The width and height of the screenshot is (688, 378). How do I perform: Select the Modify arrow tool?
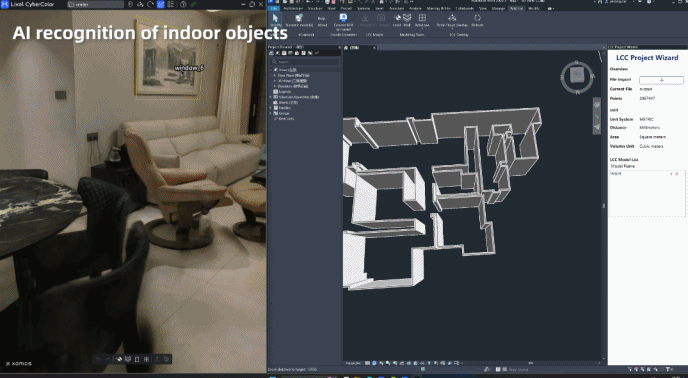(276, 20)
